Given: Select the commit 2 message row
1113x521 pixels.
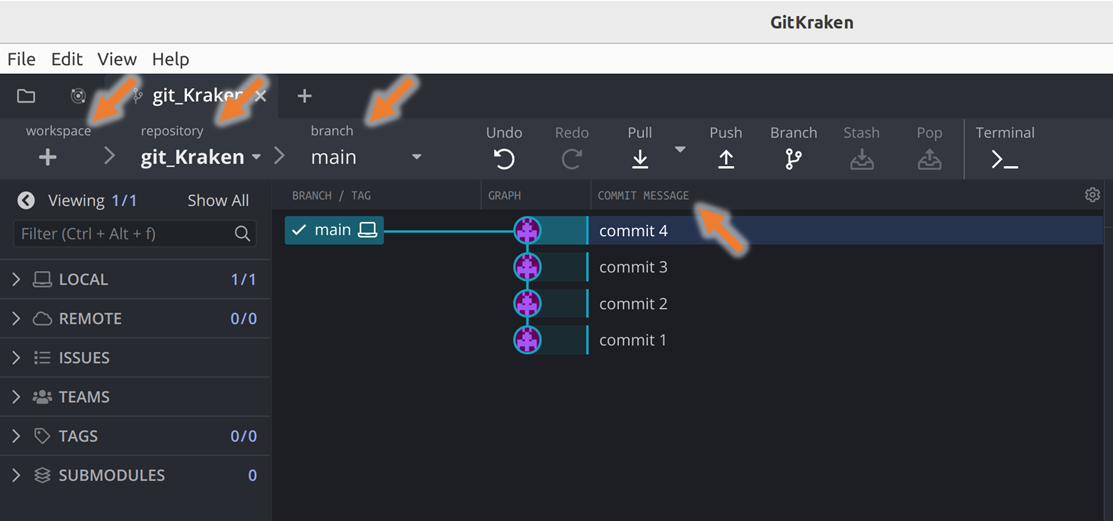Looking at the screenshot, I should click(x=846, y=304).
